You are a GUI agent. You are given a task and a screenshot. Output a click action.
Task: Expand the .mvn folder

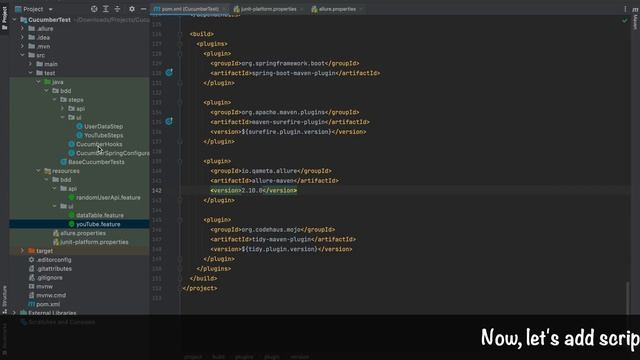[22, 46]
